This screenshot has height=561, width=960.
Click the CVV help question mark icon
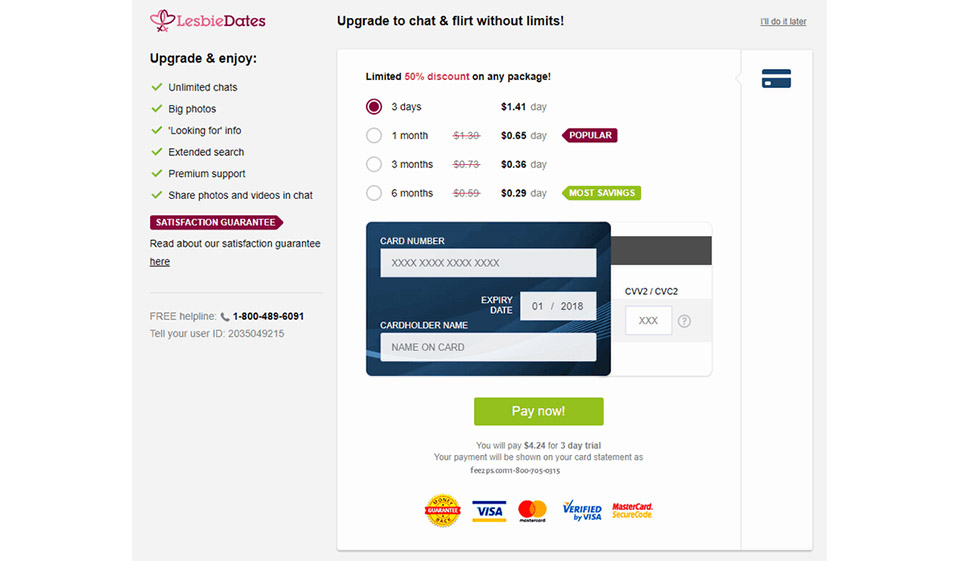pos(684,321)
